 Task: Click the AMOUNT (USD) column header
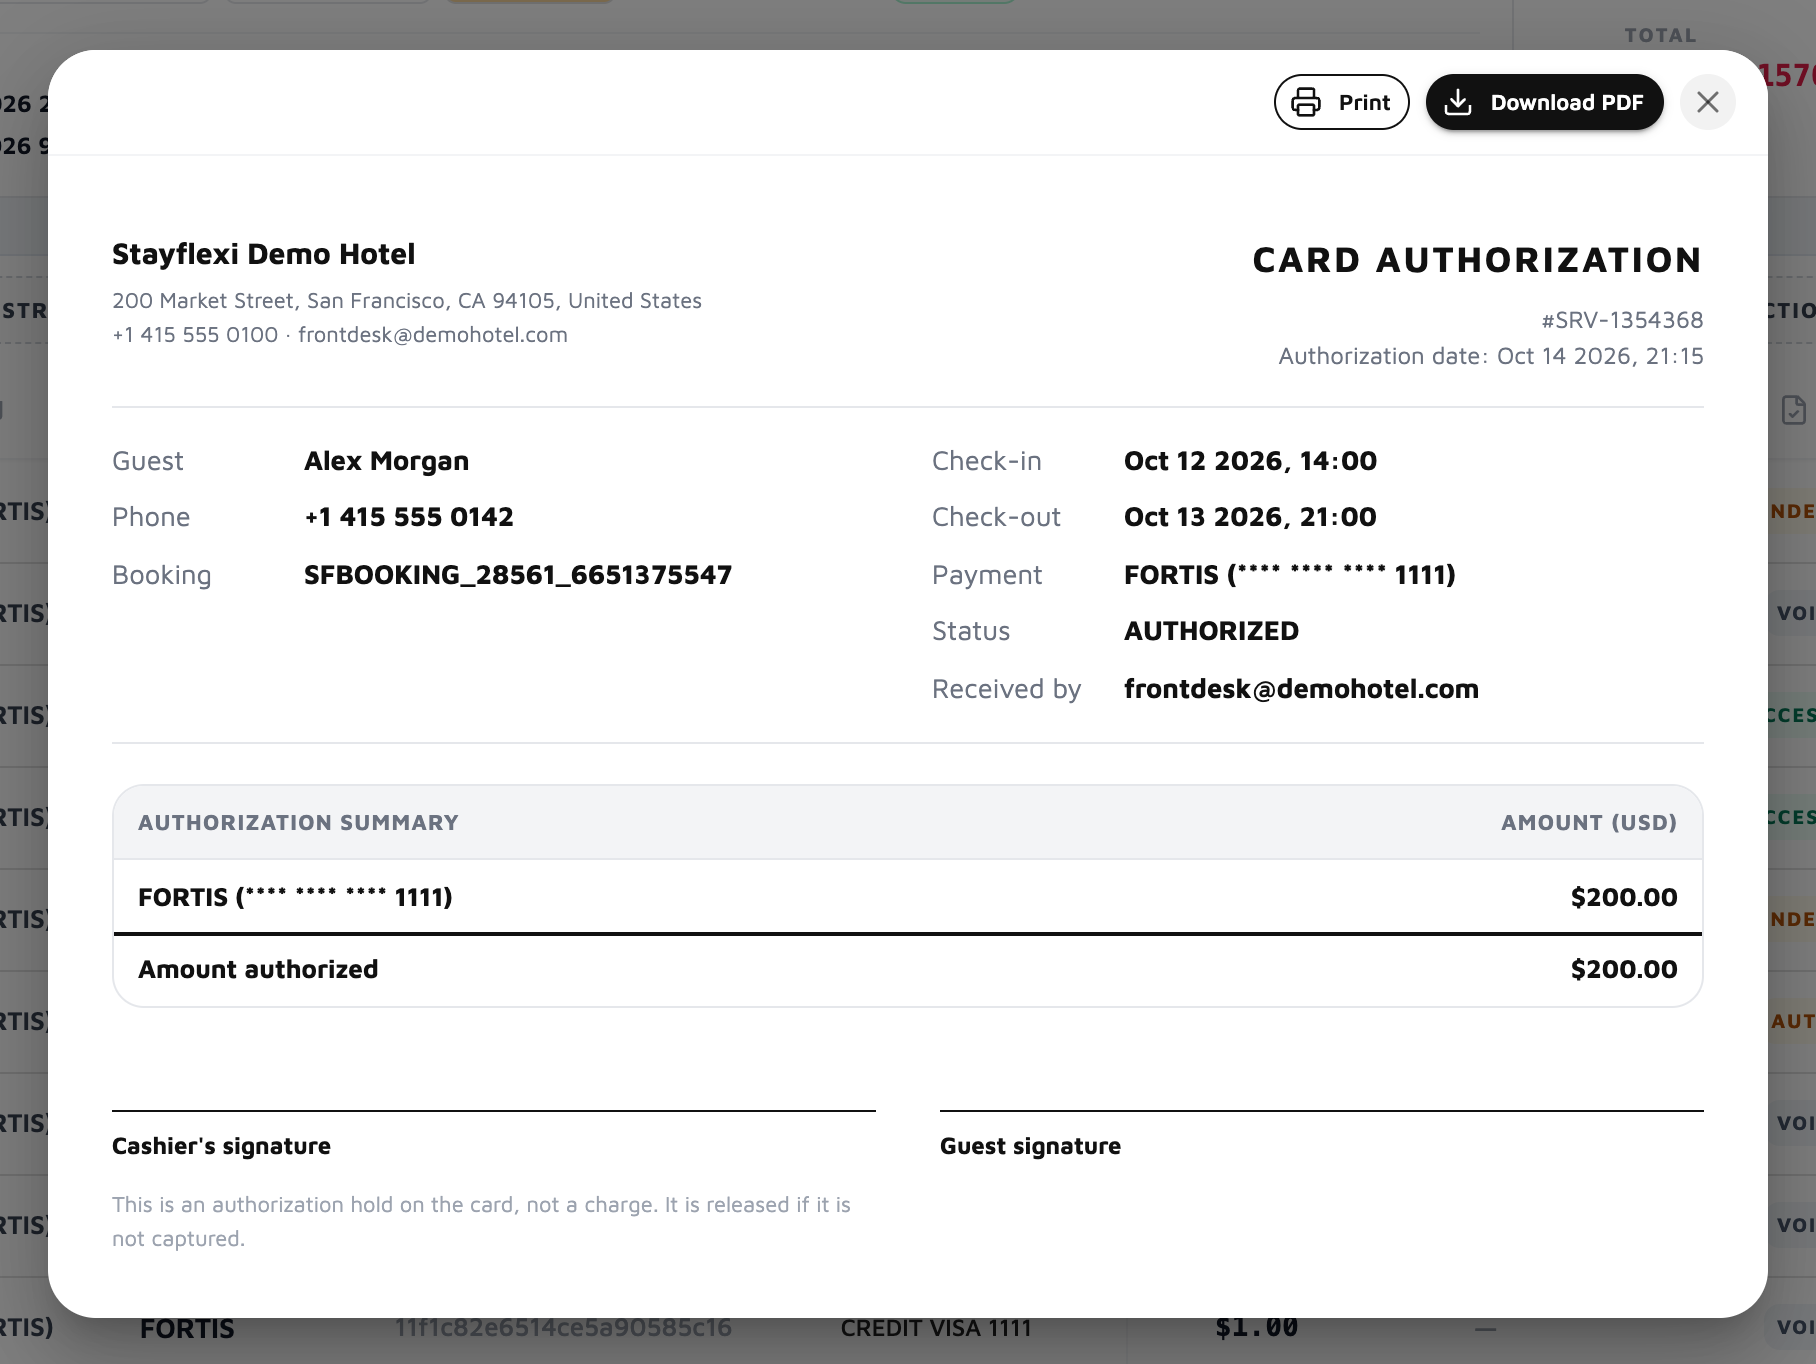1589,822
